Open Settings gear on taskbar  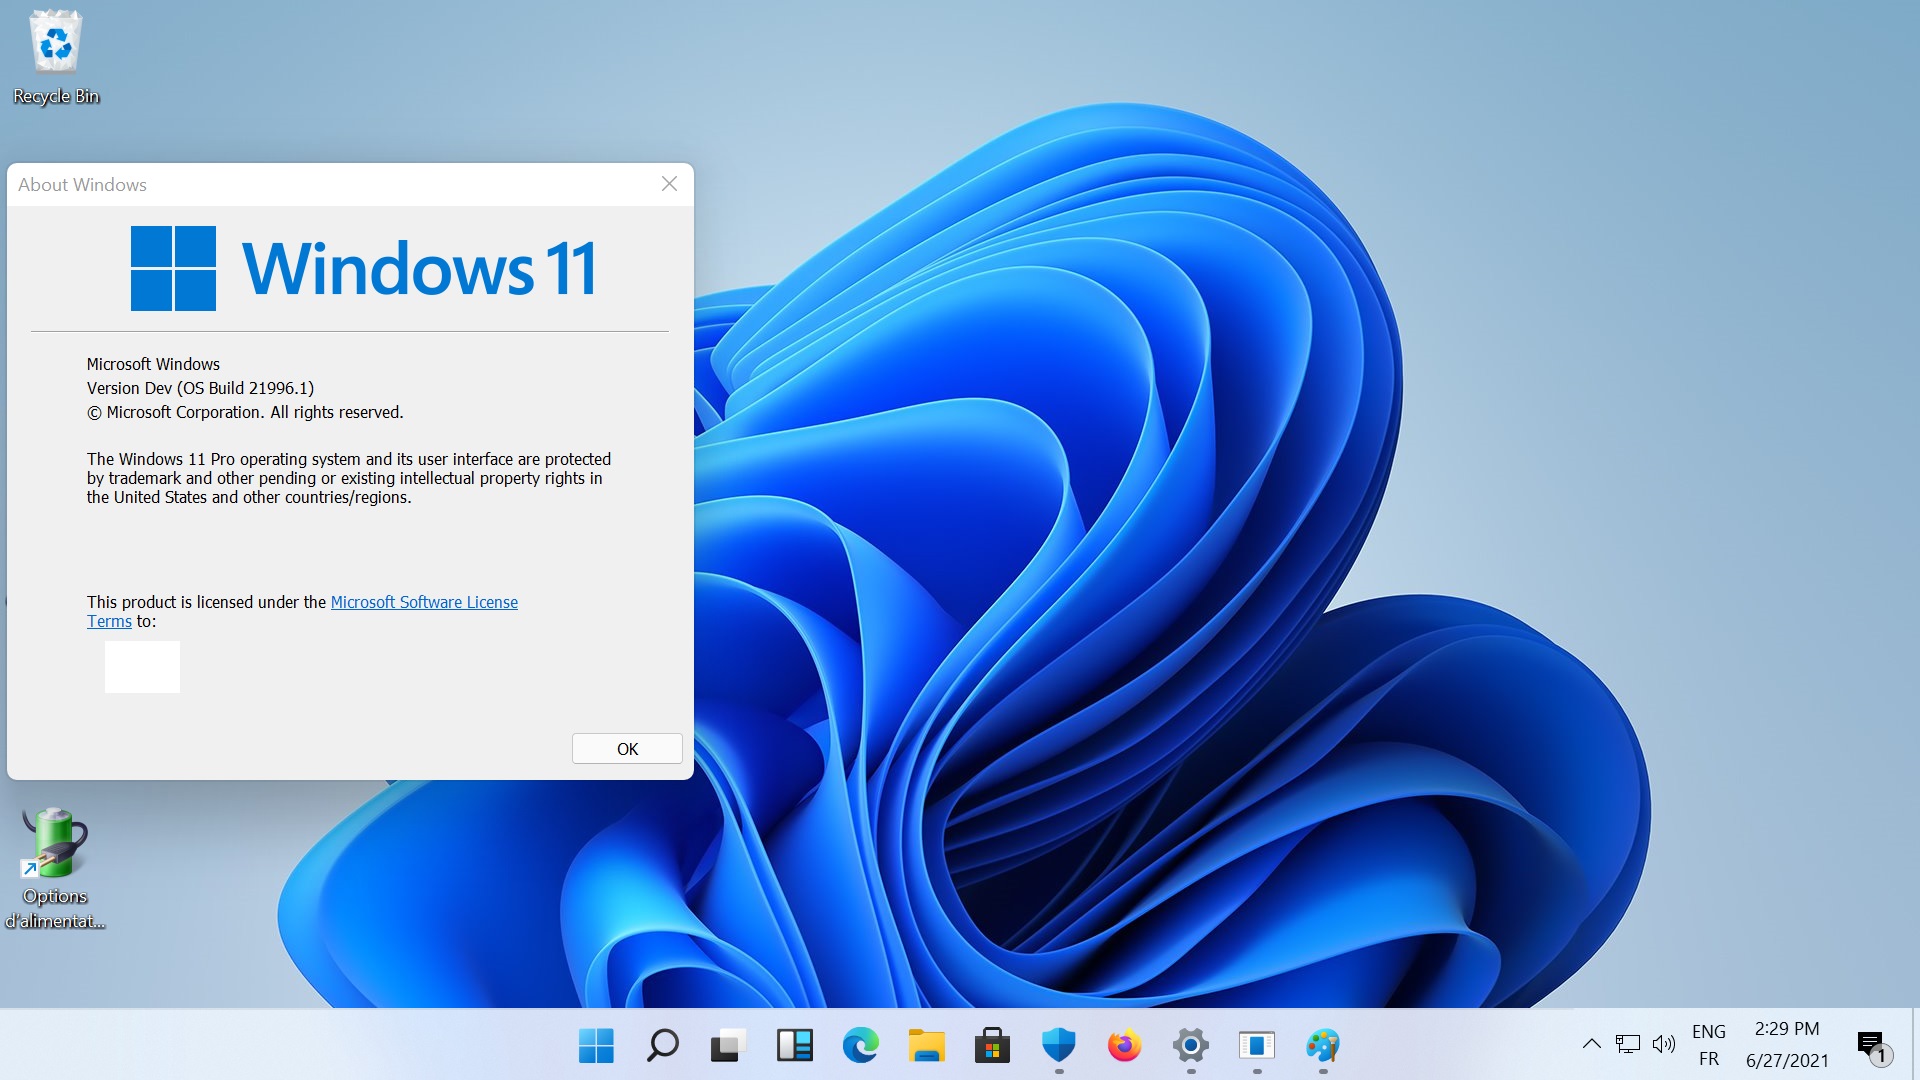click(x=1190, y=1046)
